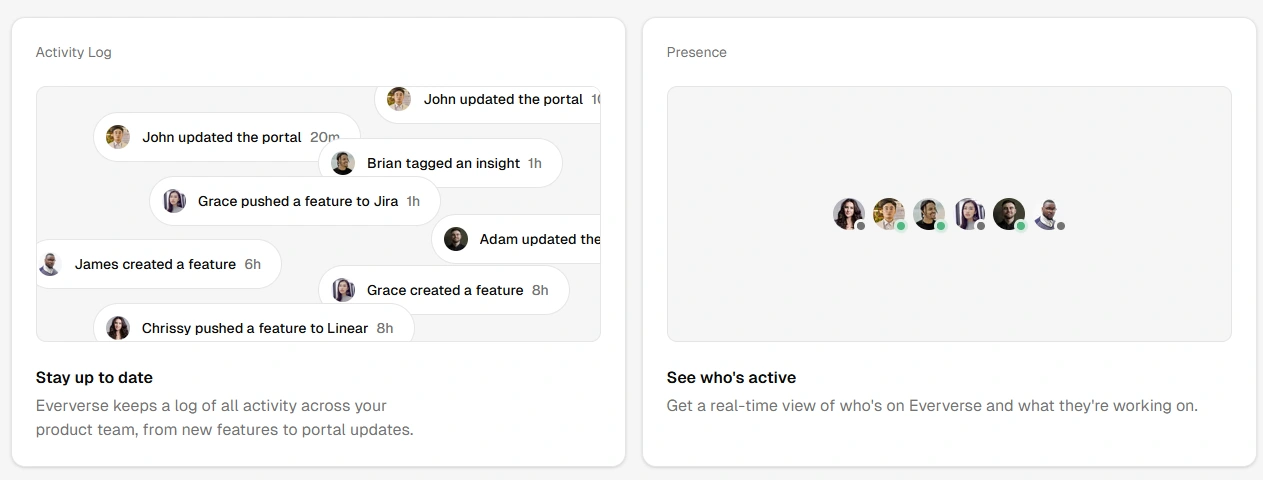Click the 'Stay up to date' heading
Image resolution: width=1263 pixels, height=480 pixels.
coord(94,378)
